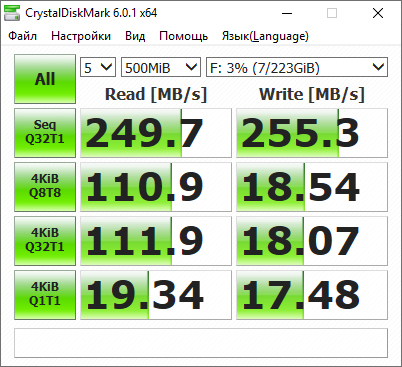Click the 4KiB Q1T1 write result 17.48
The height and width of the screenshot is (367, 402).
pos(312,295)
